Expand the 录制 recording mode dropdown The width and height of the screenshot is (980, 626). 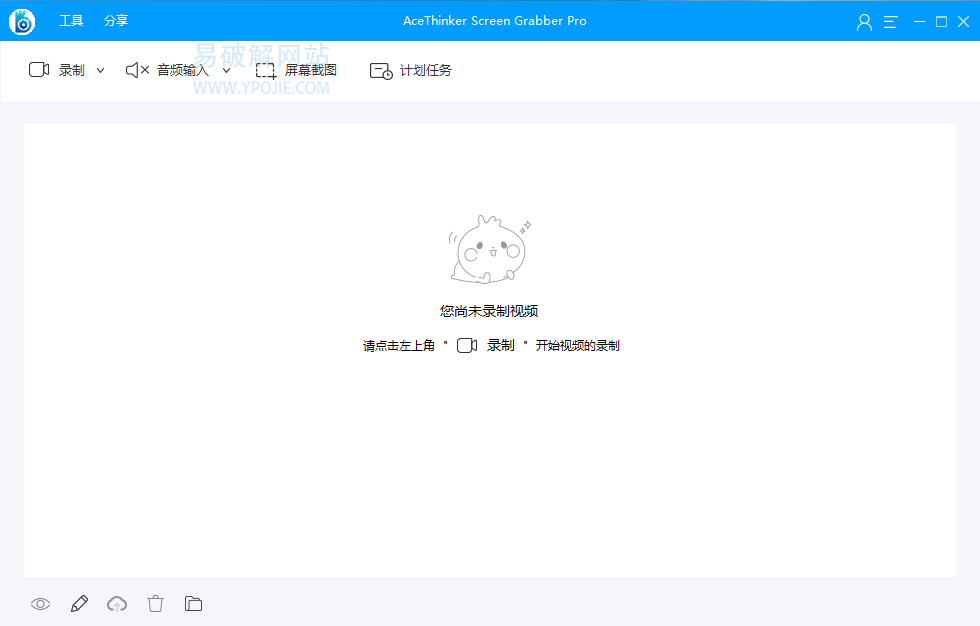tap(100, 70)
